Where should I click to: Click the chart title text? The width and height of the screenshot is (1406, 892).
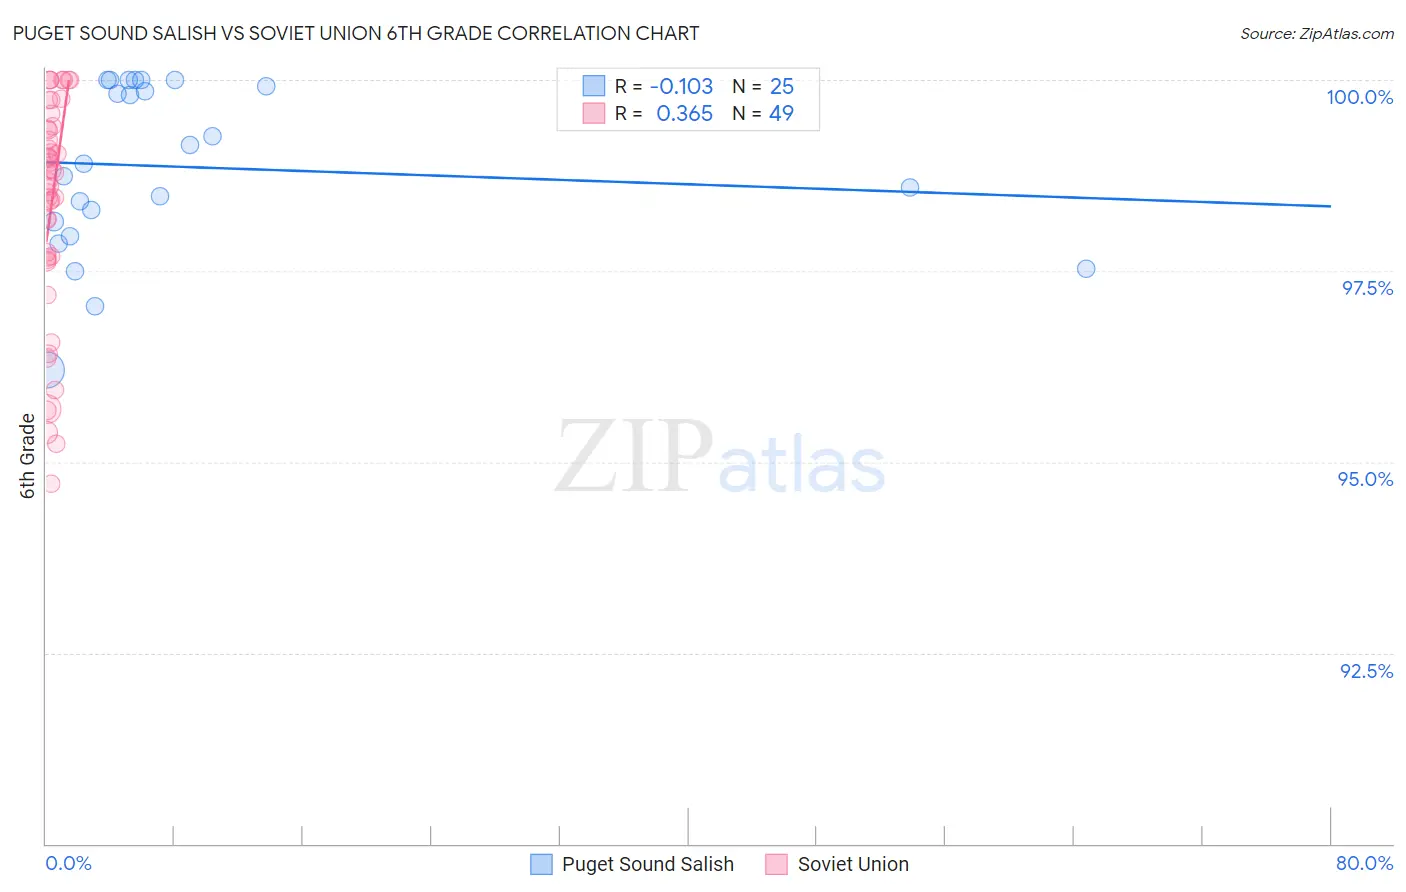point(356,33)
